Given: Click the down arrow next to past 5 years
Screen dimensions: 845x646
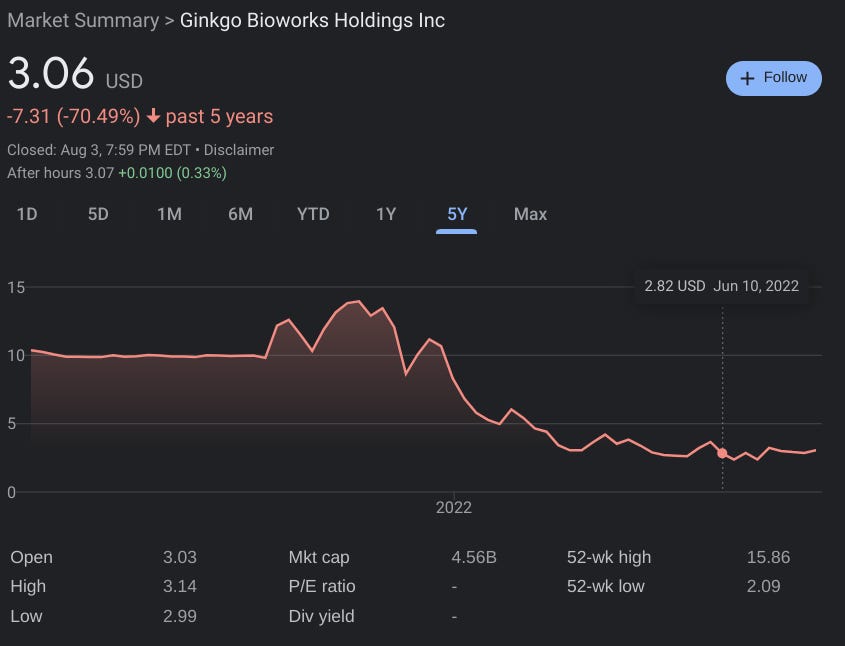Looking at the screenshot, I should pos(154,116).
